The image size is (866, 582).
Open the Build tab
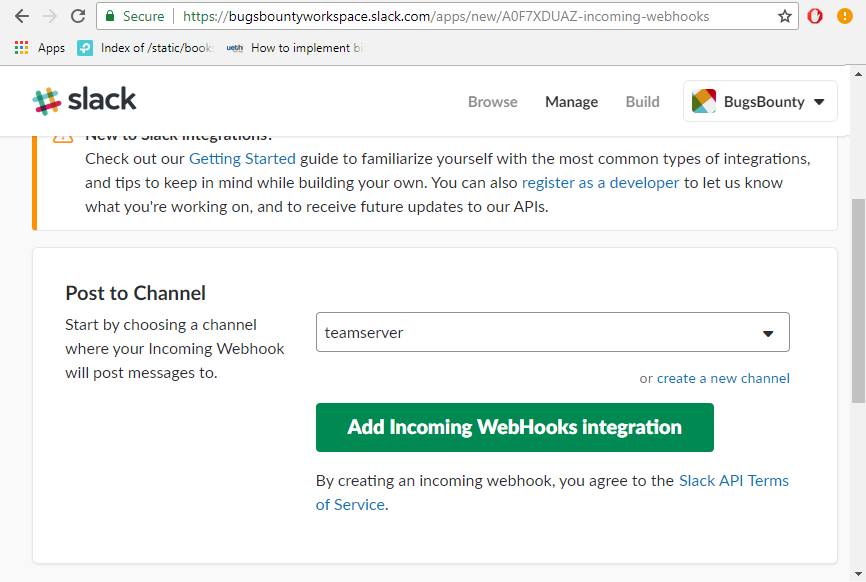[x=642, y=101]
